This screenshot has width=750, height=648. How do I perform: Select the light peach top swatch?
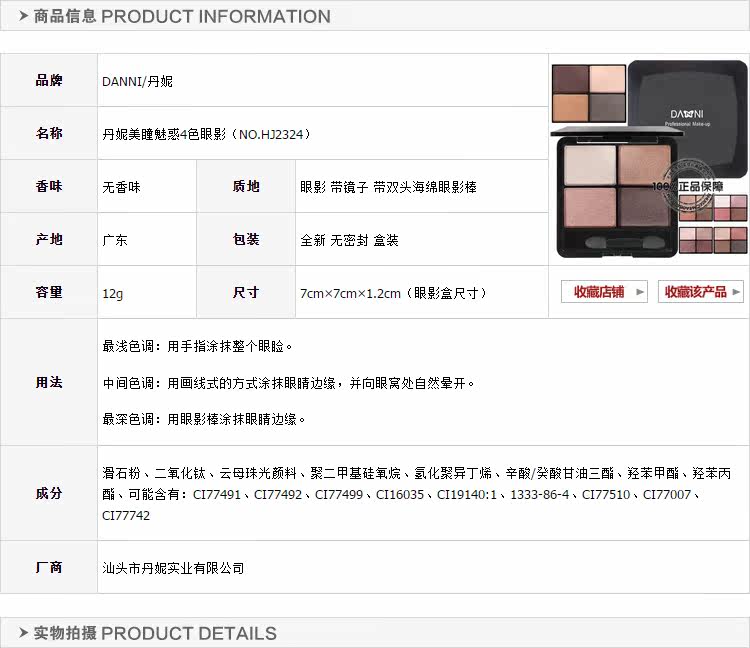click(x=607, y=79)
